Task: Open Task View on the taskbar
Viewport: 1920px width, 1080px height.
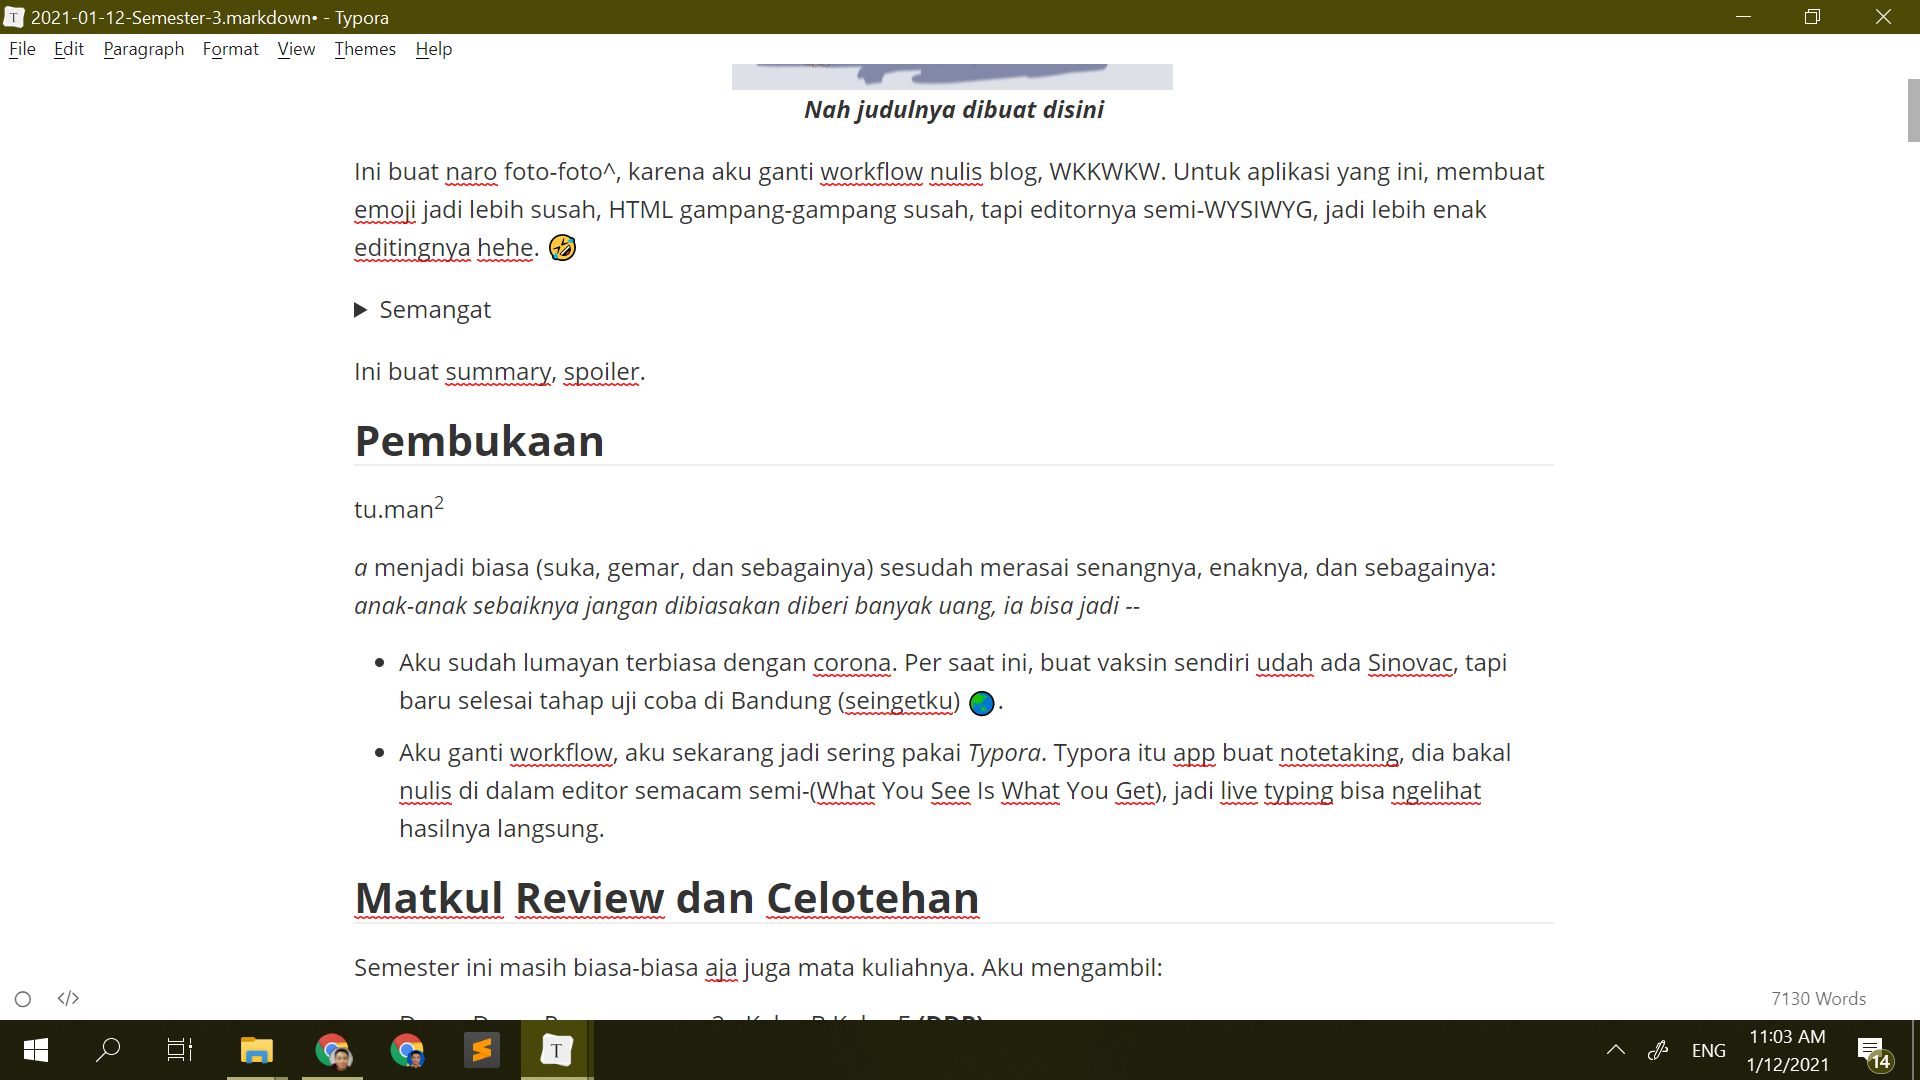Action: tap(180, 1050)
